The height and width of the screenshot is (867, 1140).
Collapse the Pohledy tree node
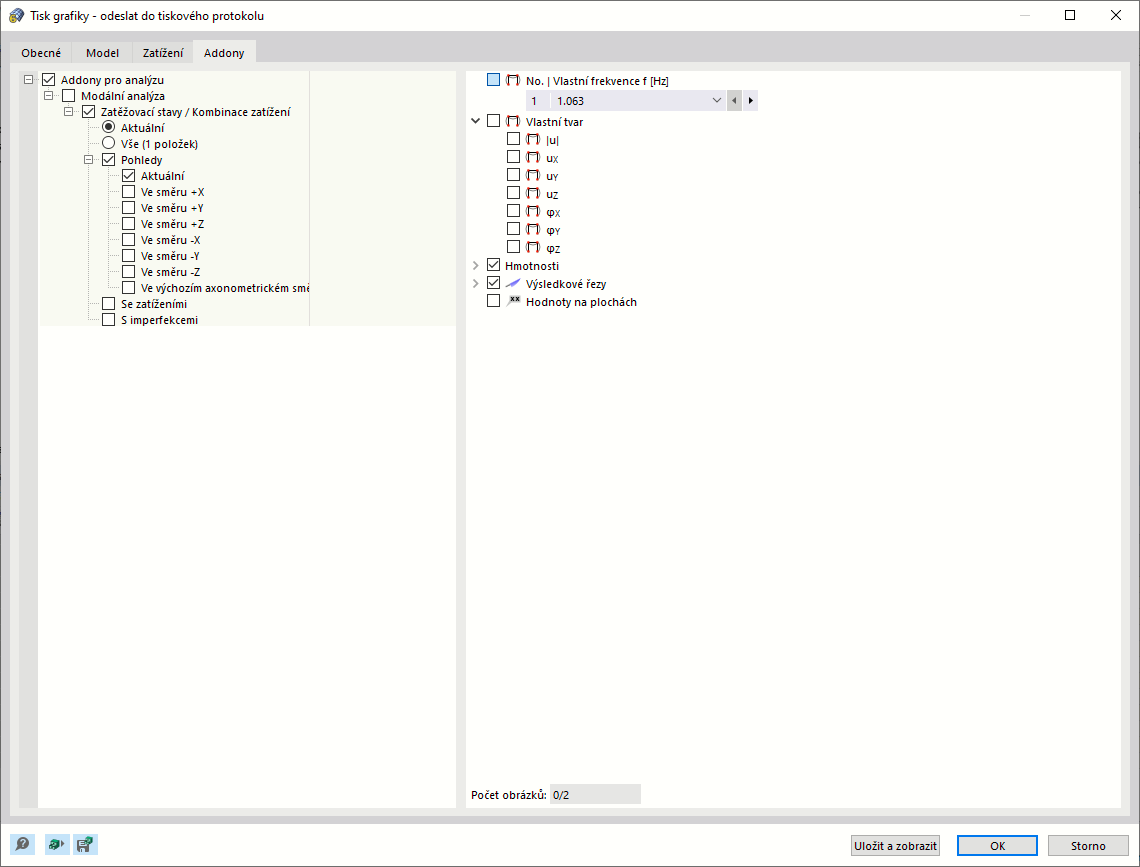point(89,159)
